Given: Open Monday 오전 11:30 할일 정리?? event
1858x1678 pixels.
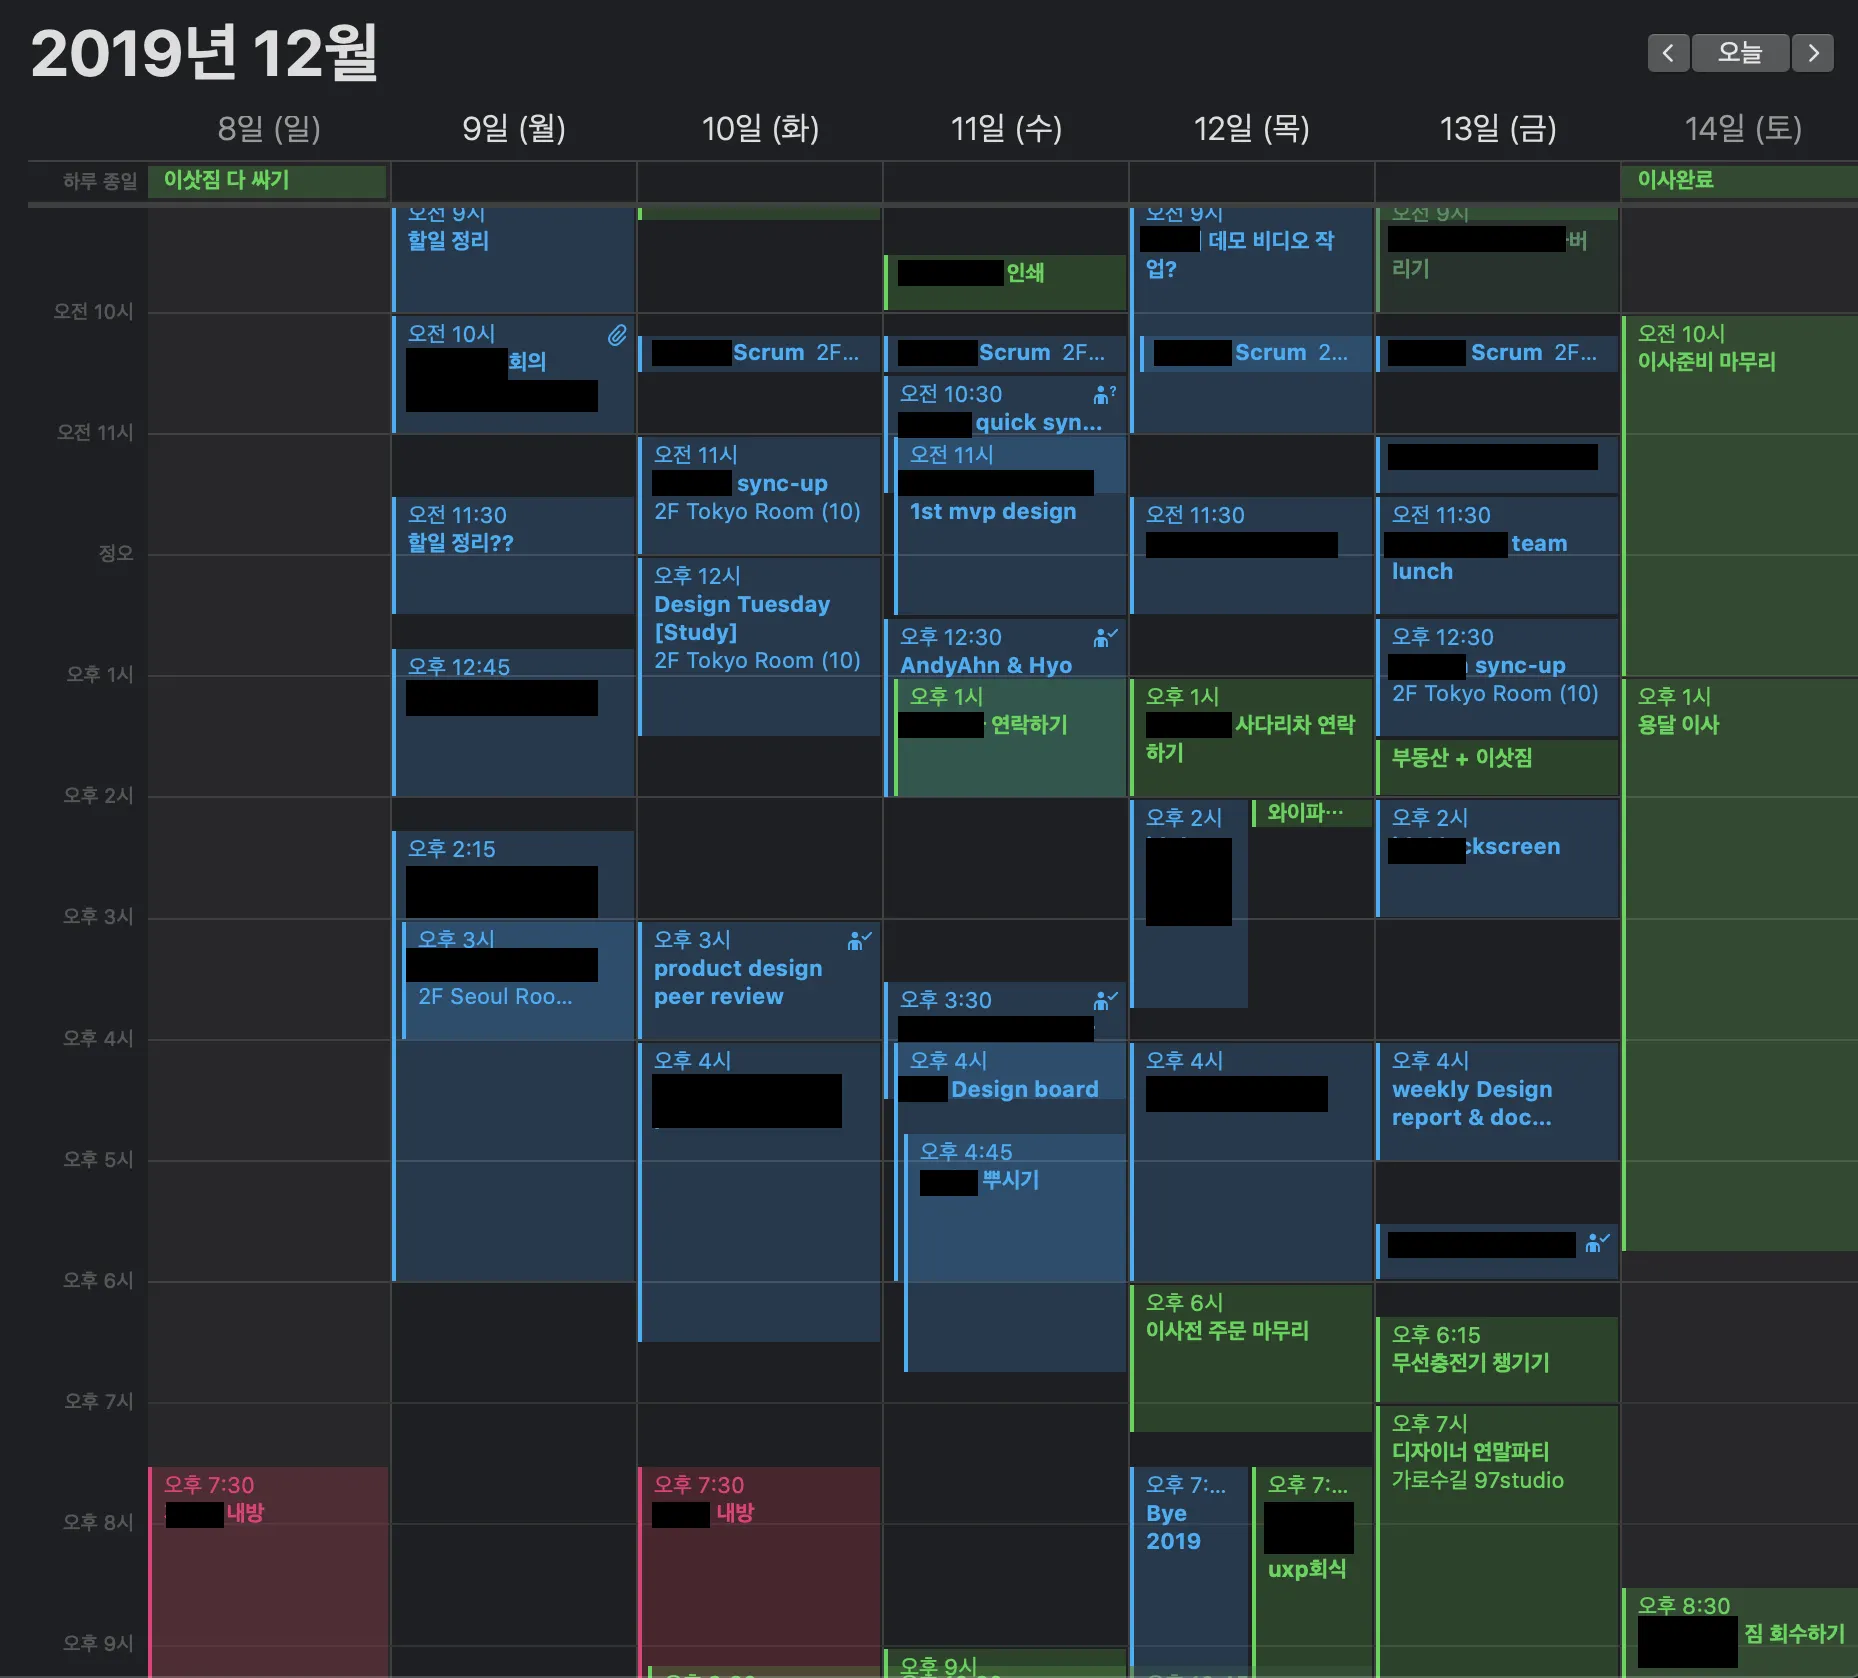Looking at the screenshot, I should [x=514, y=555].
